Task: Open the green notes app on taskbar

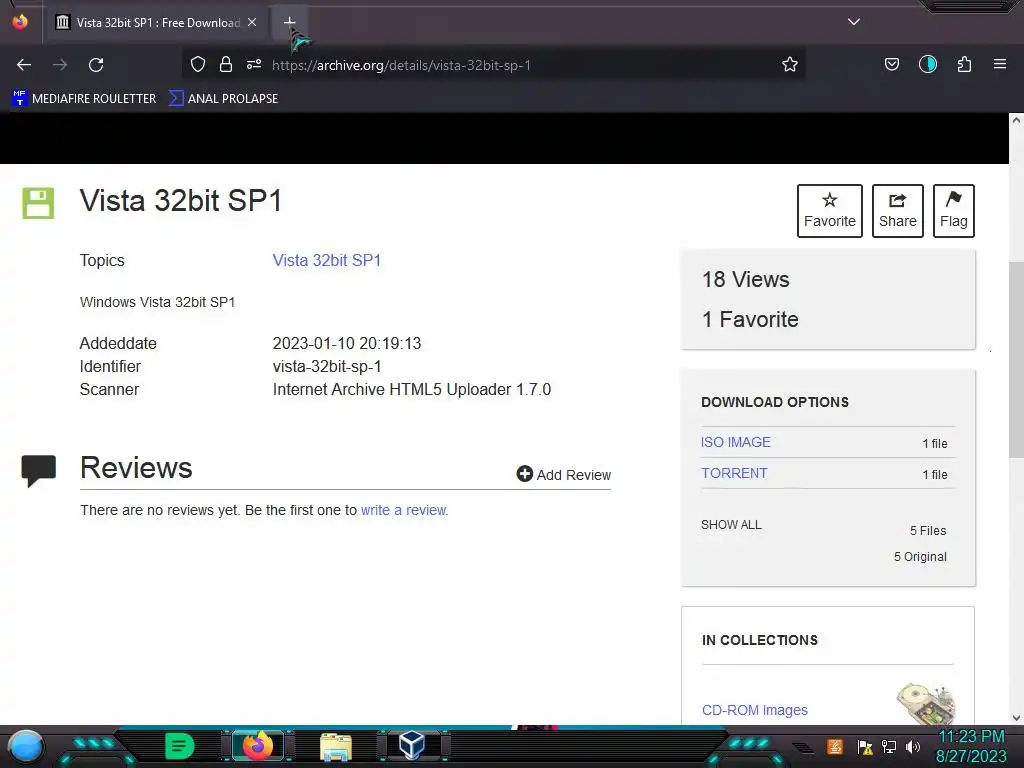Action: pyautogui.click(x=180, y=746)
